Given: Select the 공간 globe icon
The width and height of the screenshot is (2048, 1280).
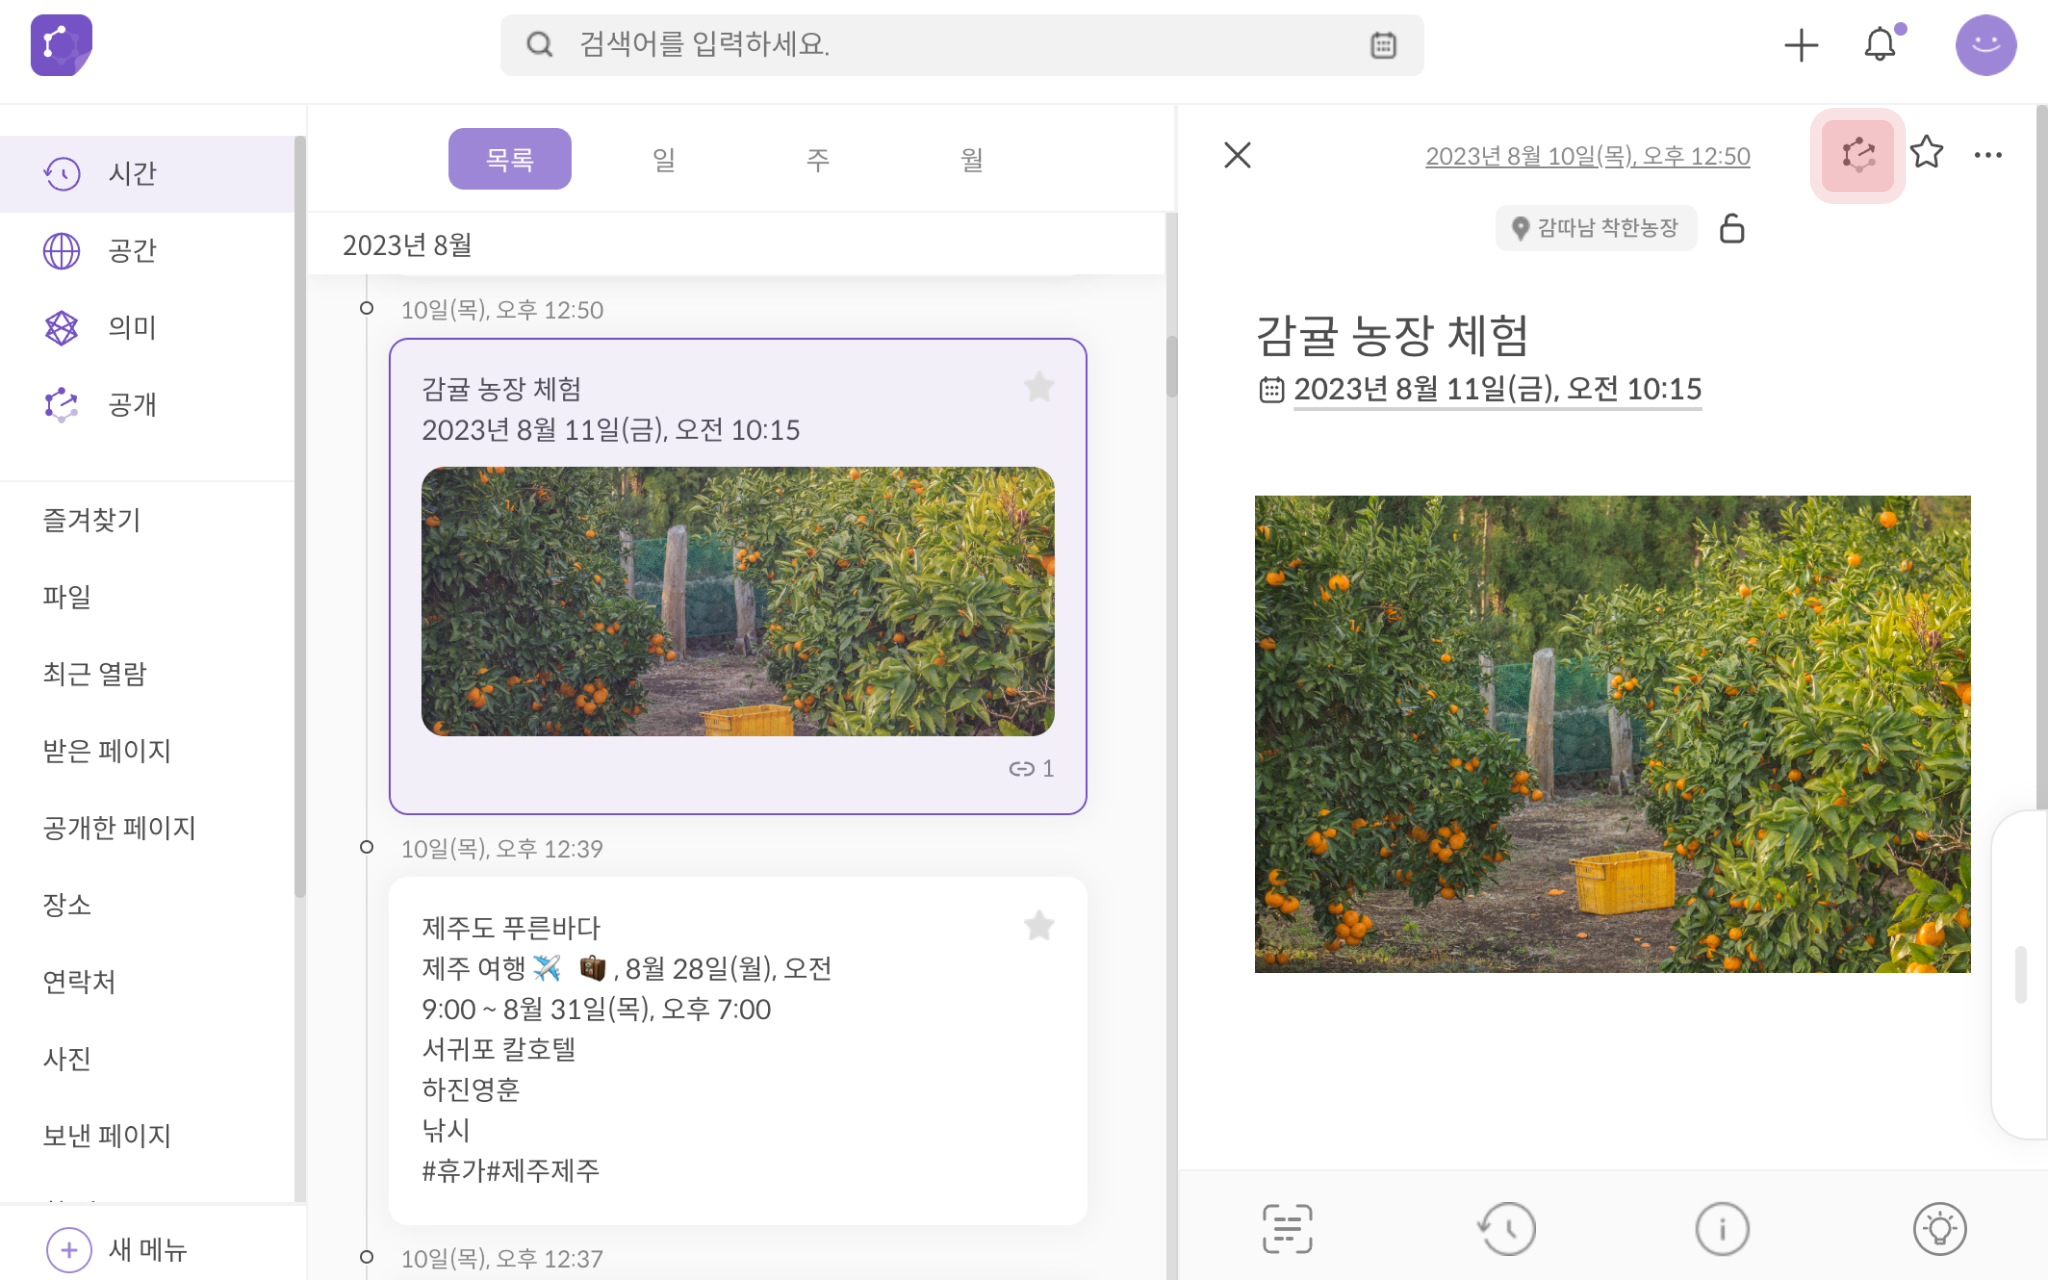Looking at the screenshot, I should coord(62,250).
